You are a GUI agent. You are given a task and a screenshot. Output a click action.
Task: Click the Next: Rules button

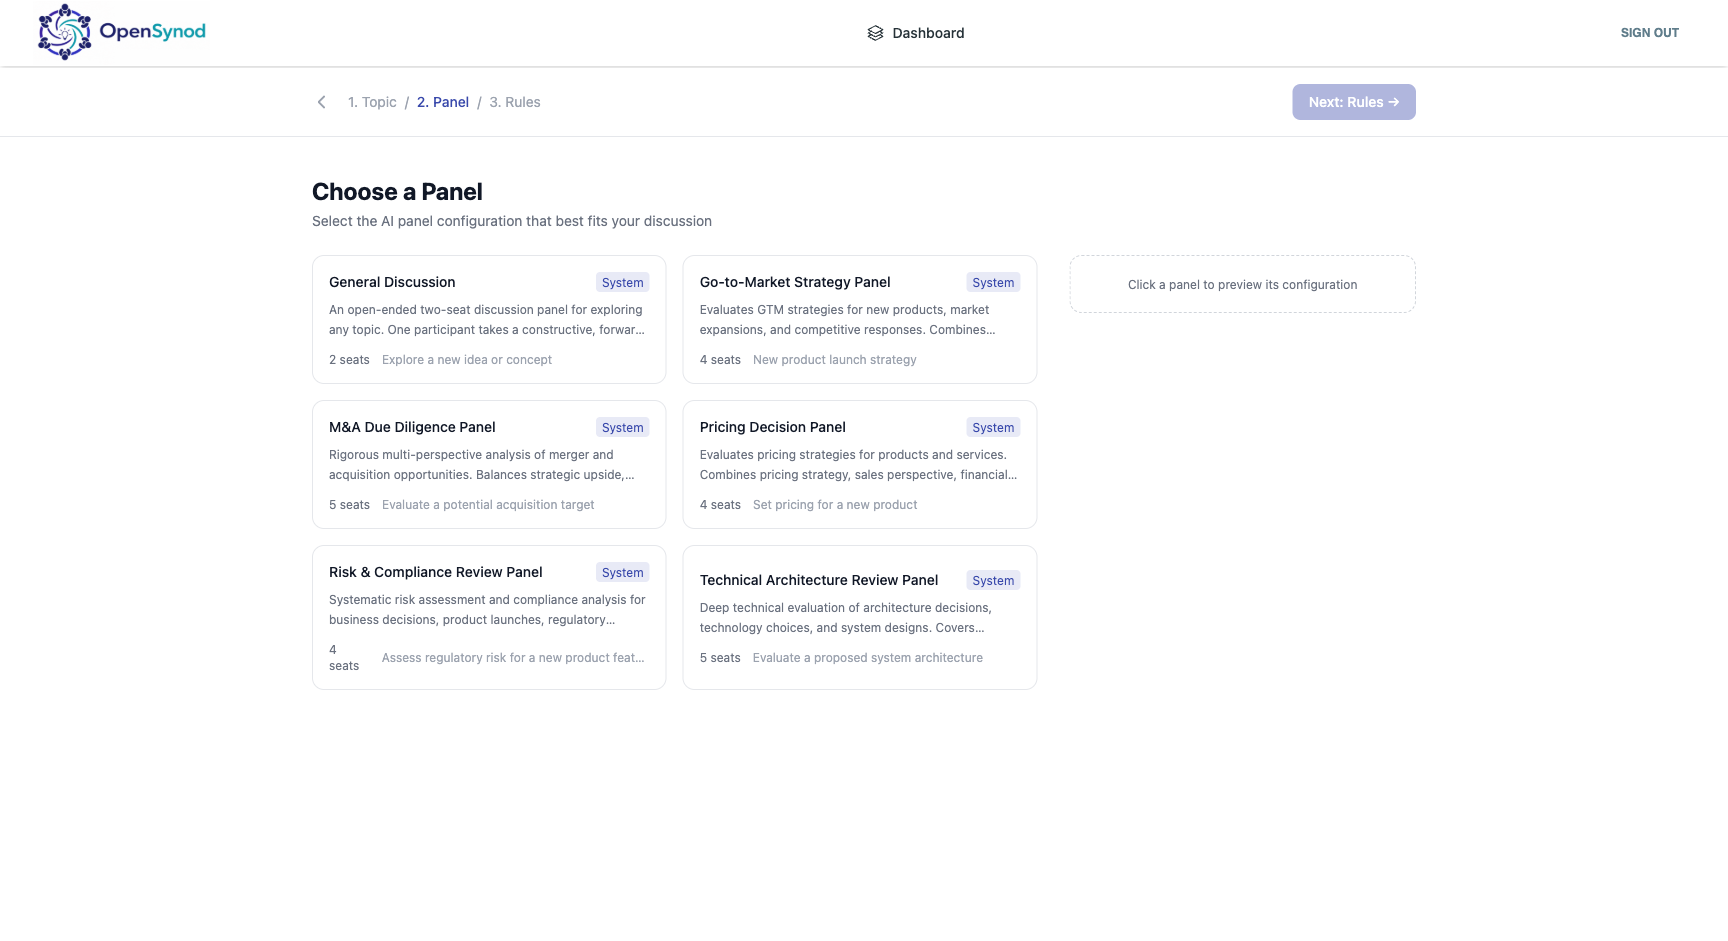(1353, 102)
